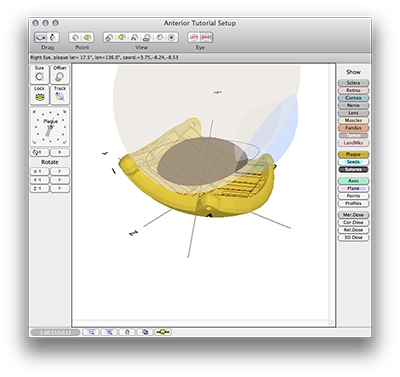This screenshot has width=400, height=377.
Task: Click the home view icon in bottom bar
Action: [x=127, y=332]
